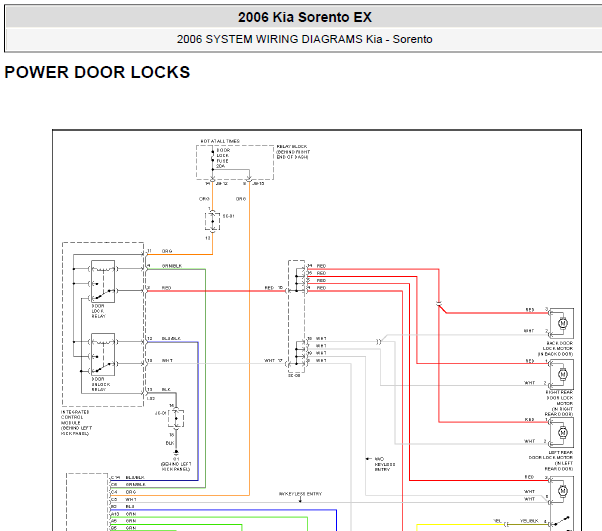602x531 pixels.
Task: Click the left rear door lock motor symbol
Action: 562,433
